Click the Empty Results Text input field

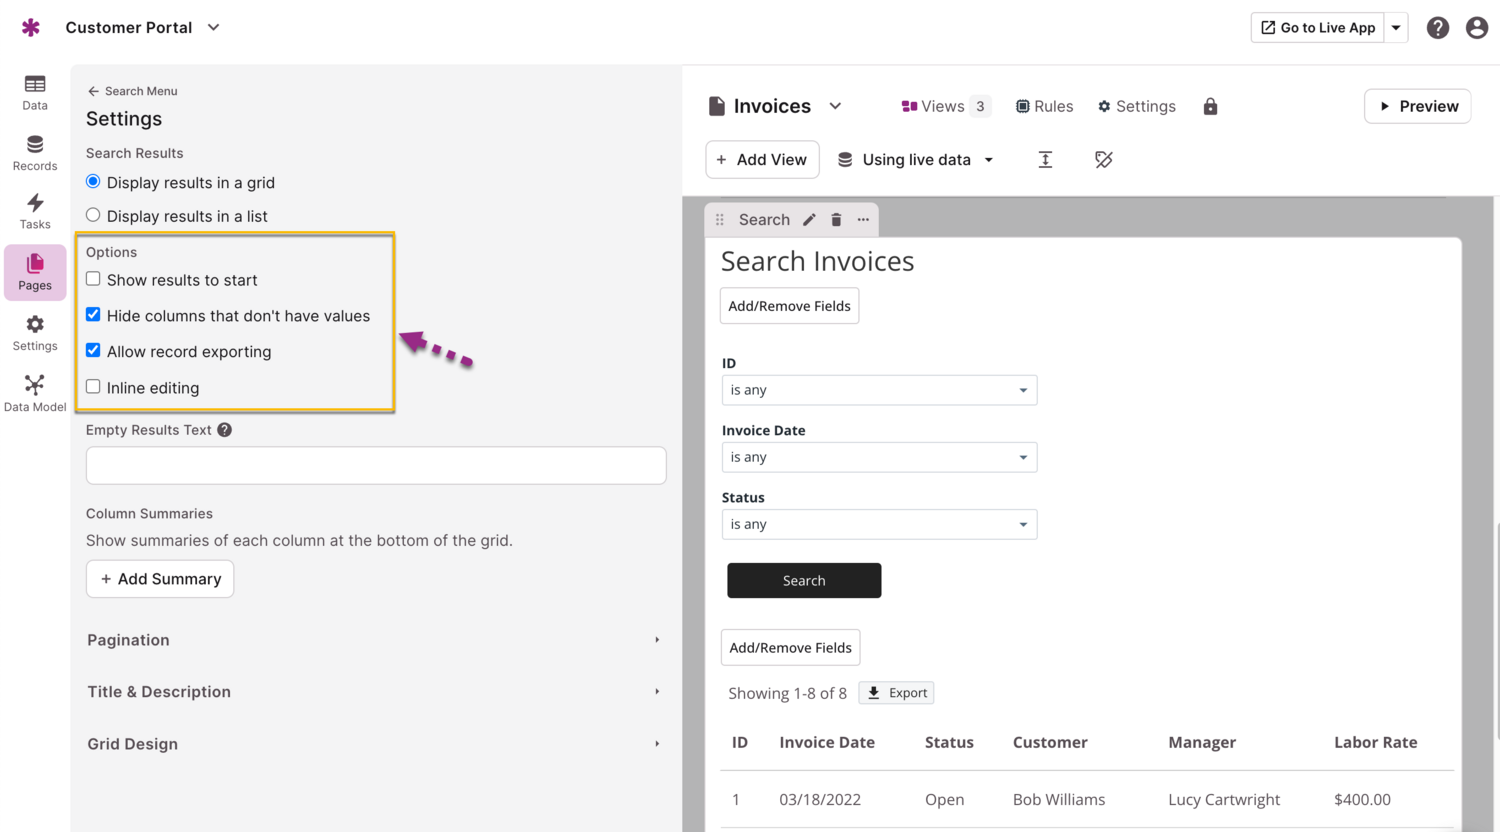coord(376,465)
